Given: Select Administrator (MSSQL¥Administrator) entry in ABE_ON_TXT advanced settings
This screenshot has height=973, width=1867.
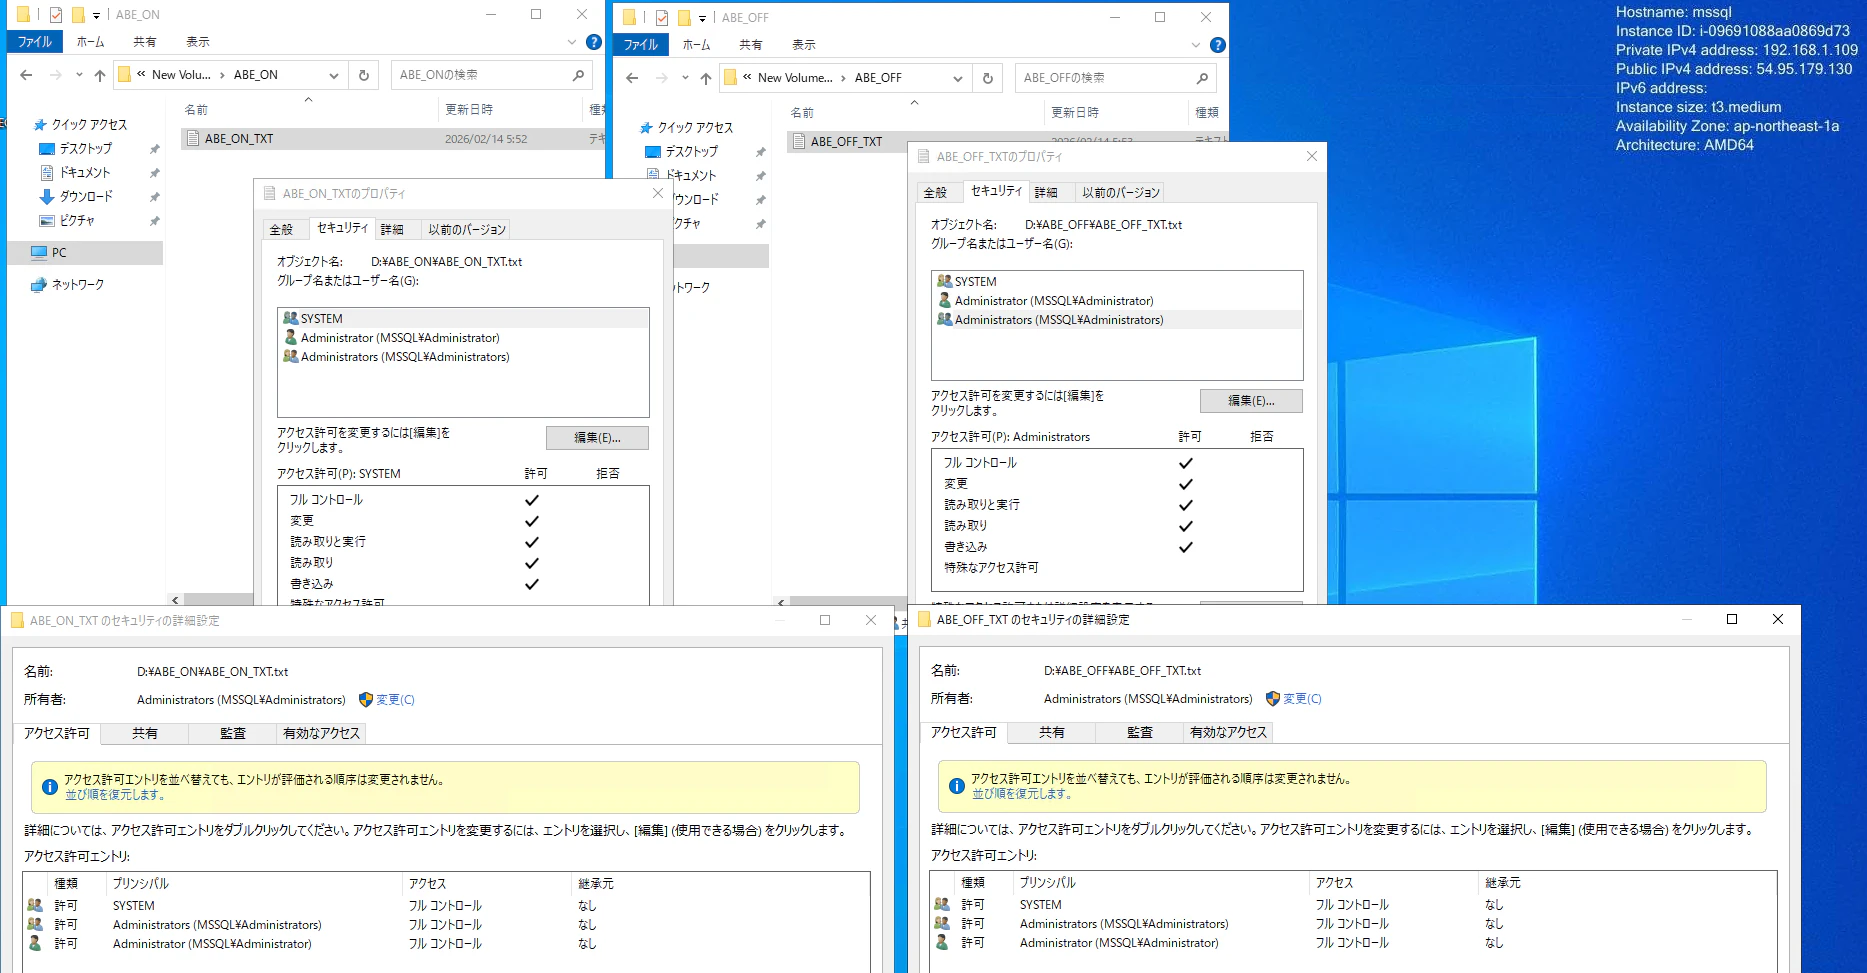Looking at the screenshot, I should [x=446, y=944].
